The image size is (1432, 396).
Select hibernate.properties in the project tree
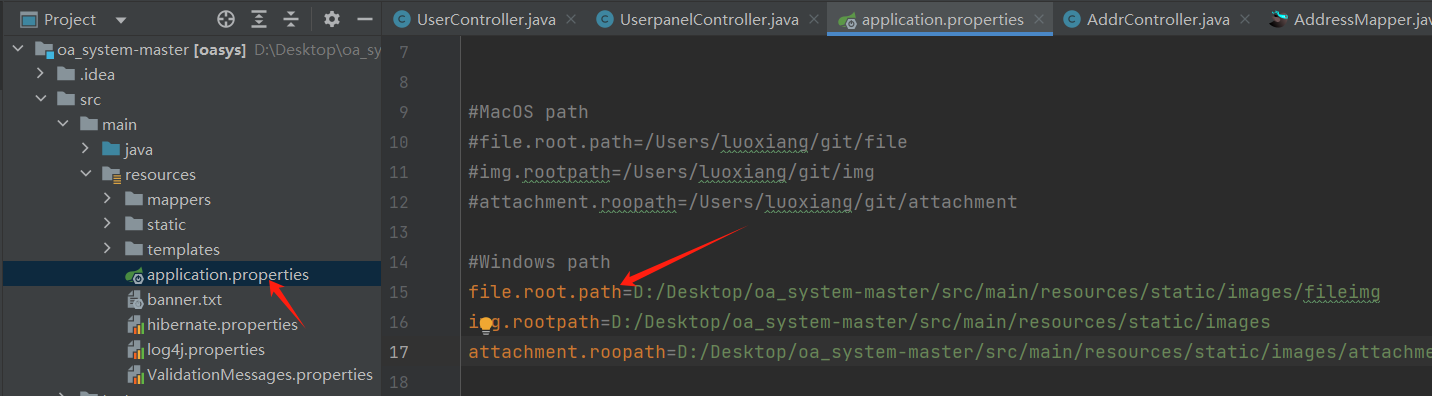222,325
